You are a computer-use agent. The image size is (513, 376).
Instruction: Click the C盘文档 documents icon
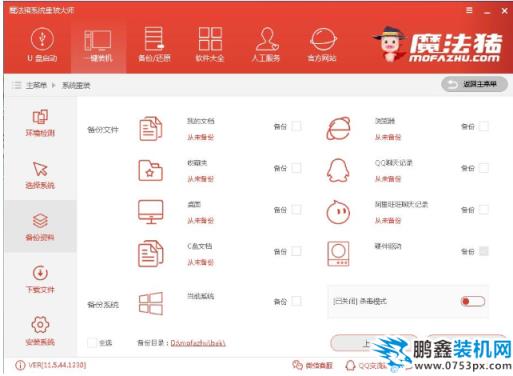[150, 254]
